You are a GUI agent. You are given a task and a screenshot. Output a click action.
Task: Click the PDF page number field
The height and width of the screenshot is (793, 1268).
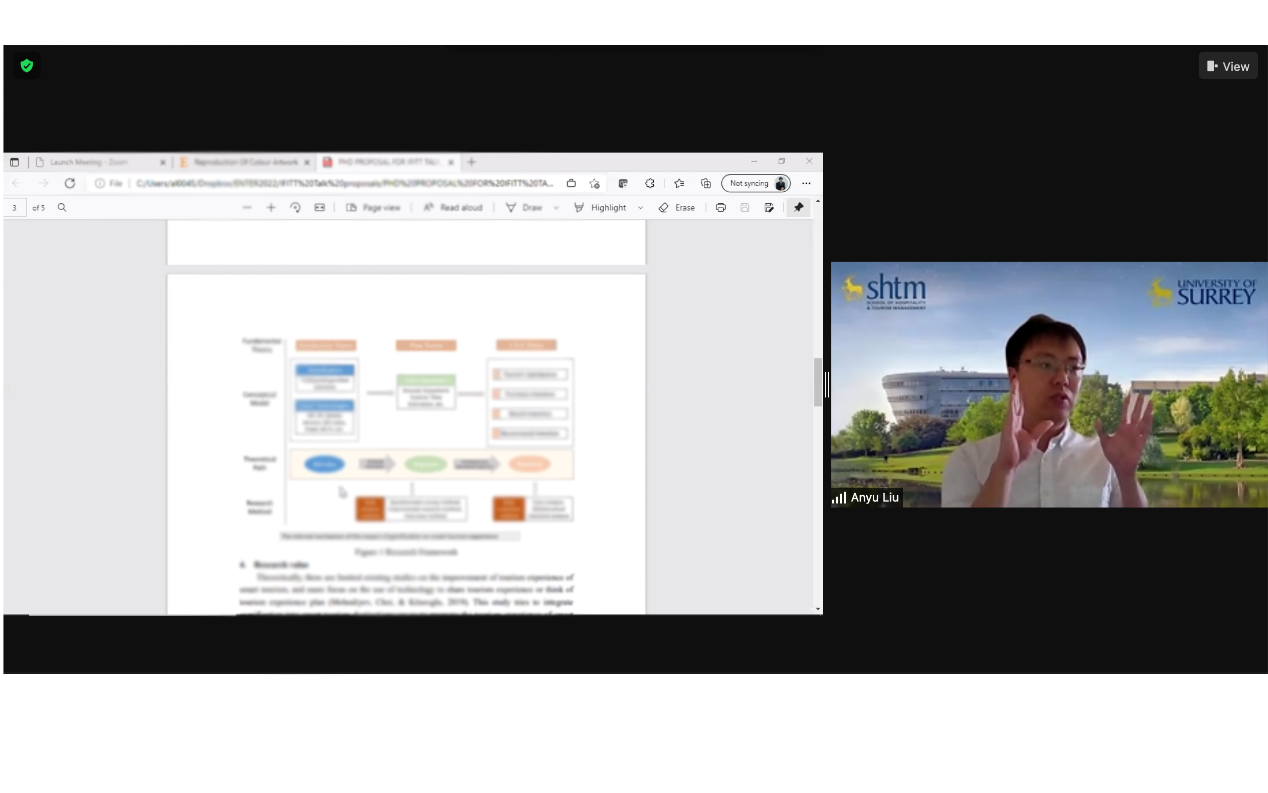click(15, 208)
